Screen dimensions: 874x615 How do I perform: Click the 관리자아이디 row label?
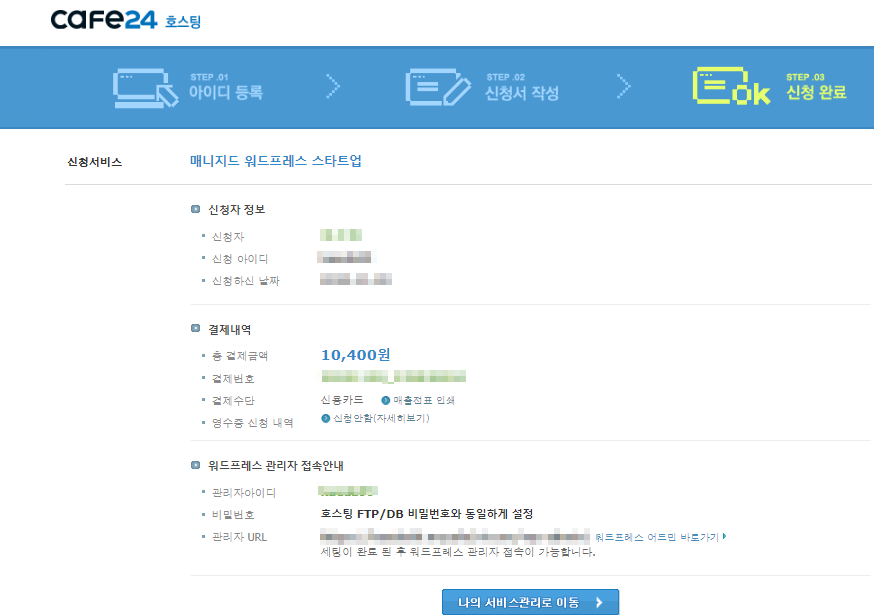[x=244, y=492]
